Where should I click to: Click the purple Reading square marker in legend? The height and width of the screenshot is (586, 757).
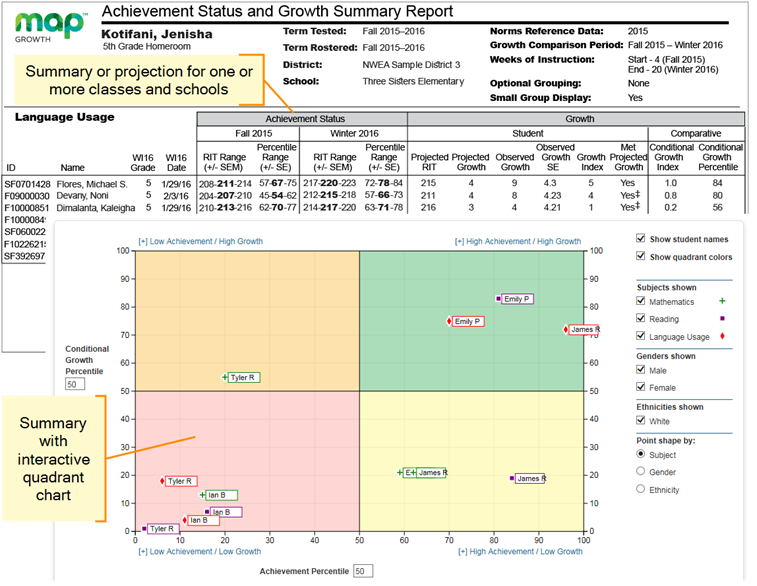tap(724, 320)
